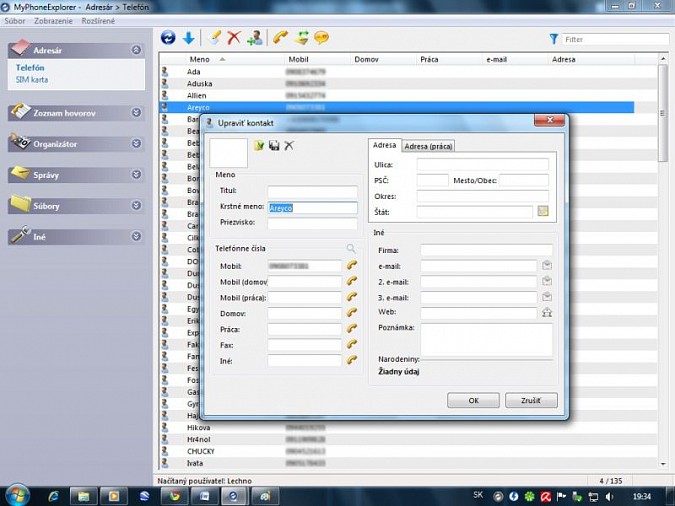Screen dimensions: 675x506
Task: Click the Filter search field
Action: coord(615,40)
